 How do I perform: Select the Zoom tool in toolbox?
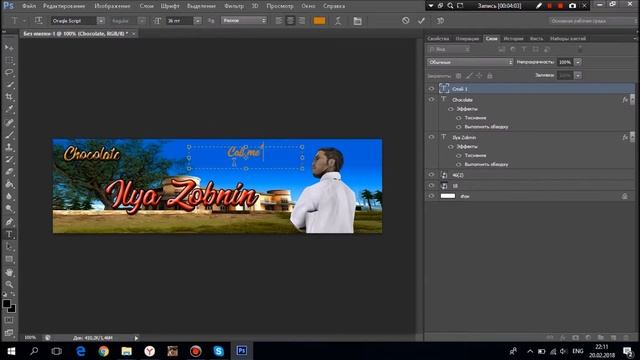coord(9,284)
